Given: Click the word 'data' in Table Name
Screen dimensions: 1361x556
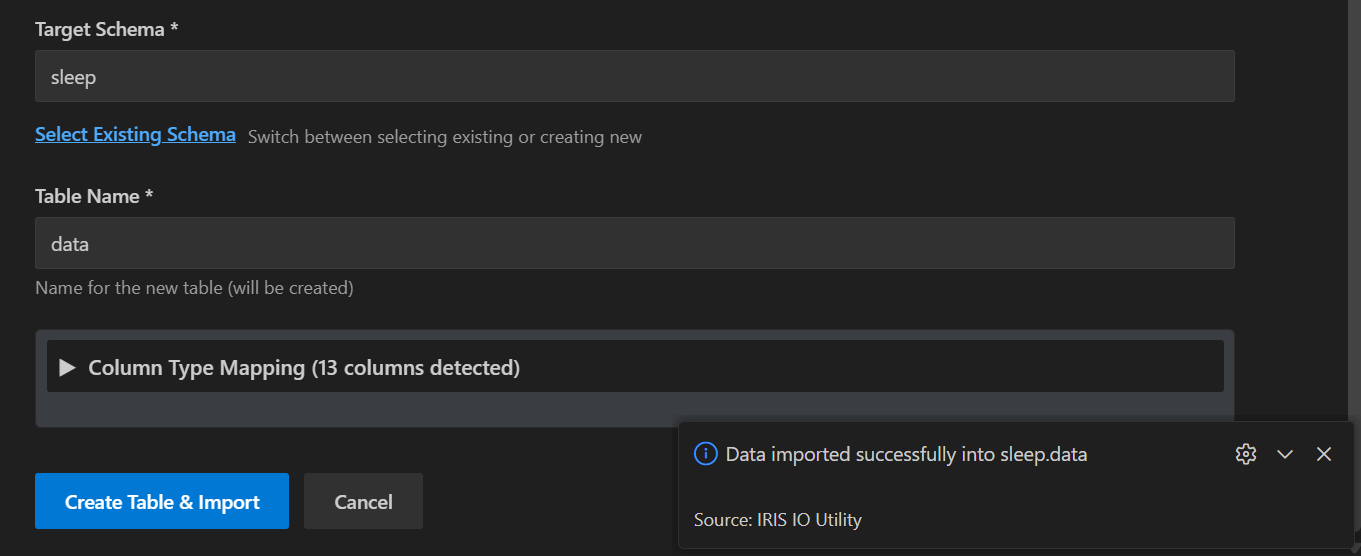Looking at the screenshot, I should point(70,243).
